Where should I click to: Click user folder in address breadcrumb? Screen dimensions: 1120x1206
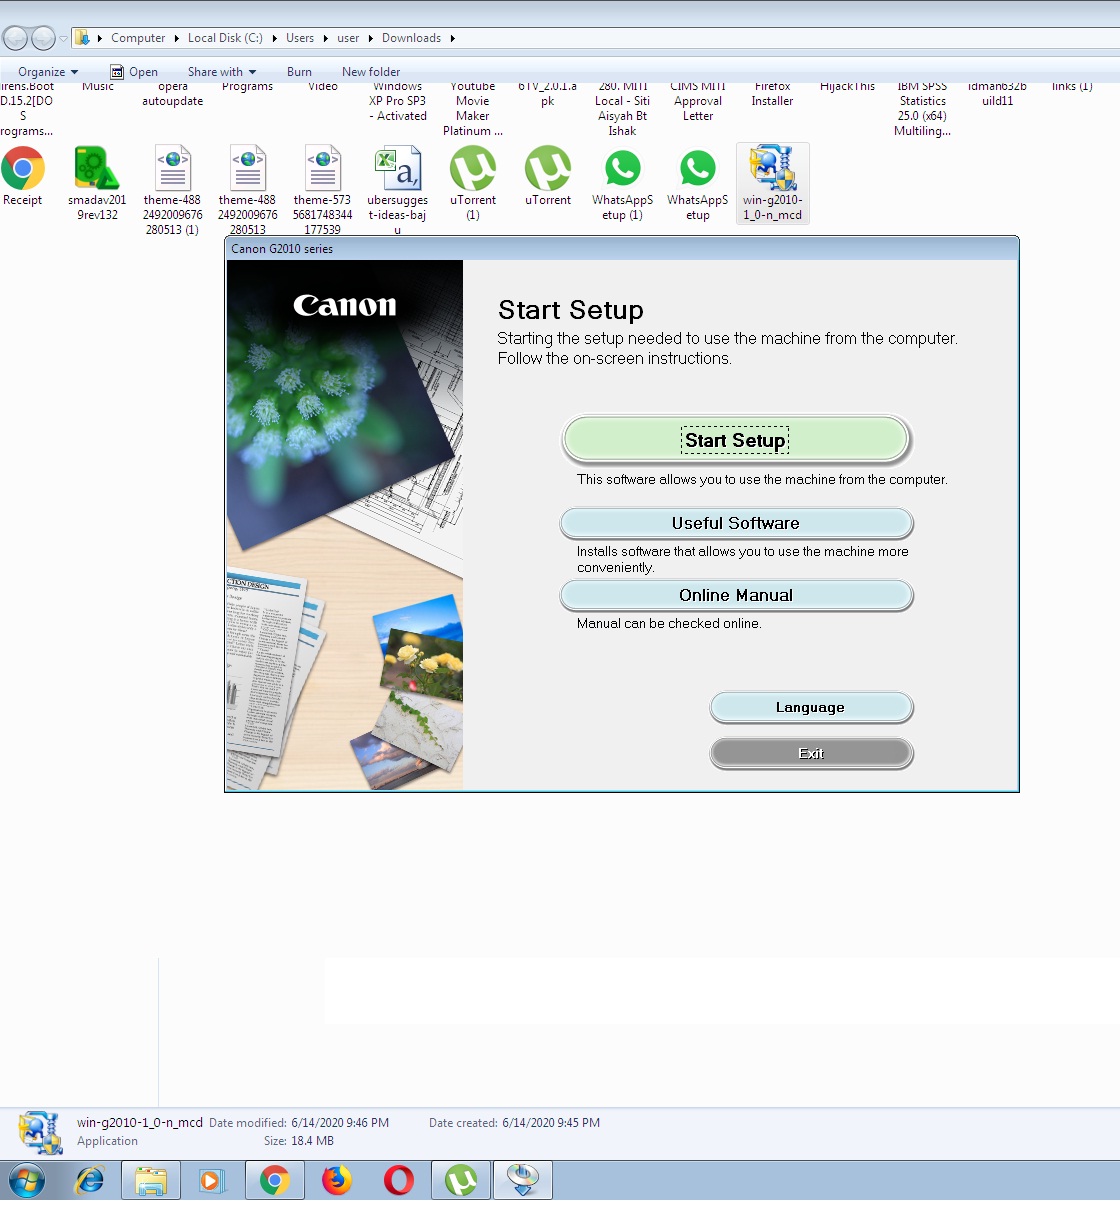pos(348,38)
